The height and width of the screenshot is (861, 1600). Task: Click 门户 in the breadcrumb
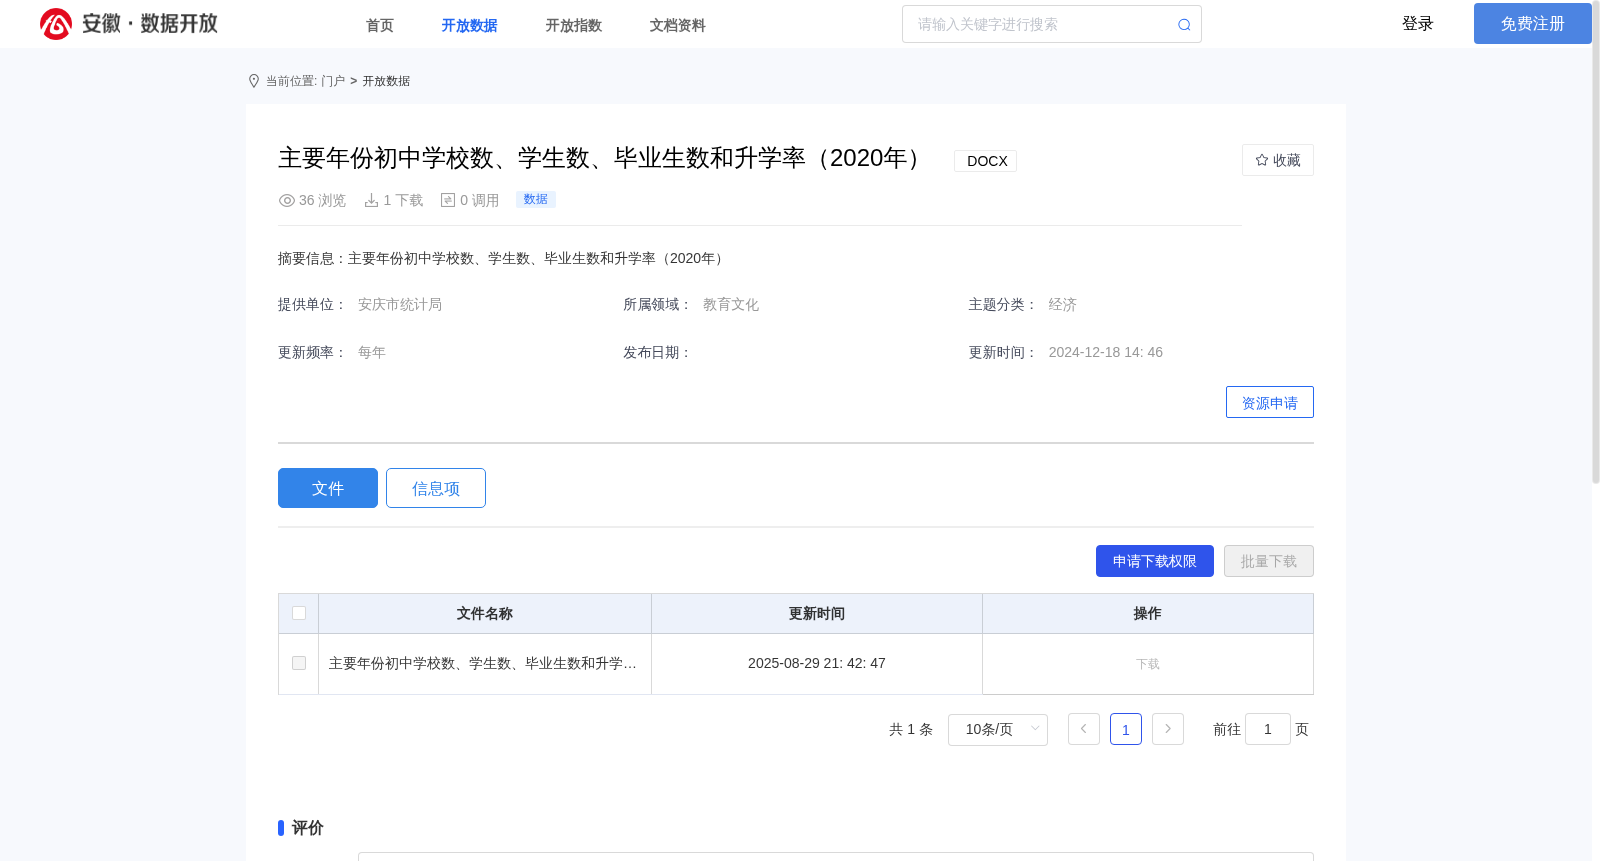coord(333,81)
